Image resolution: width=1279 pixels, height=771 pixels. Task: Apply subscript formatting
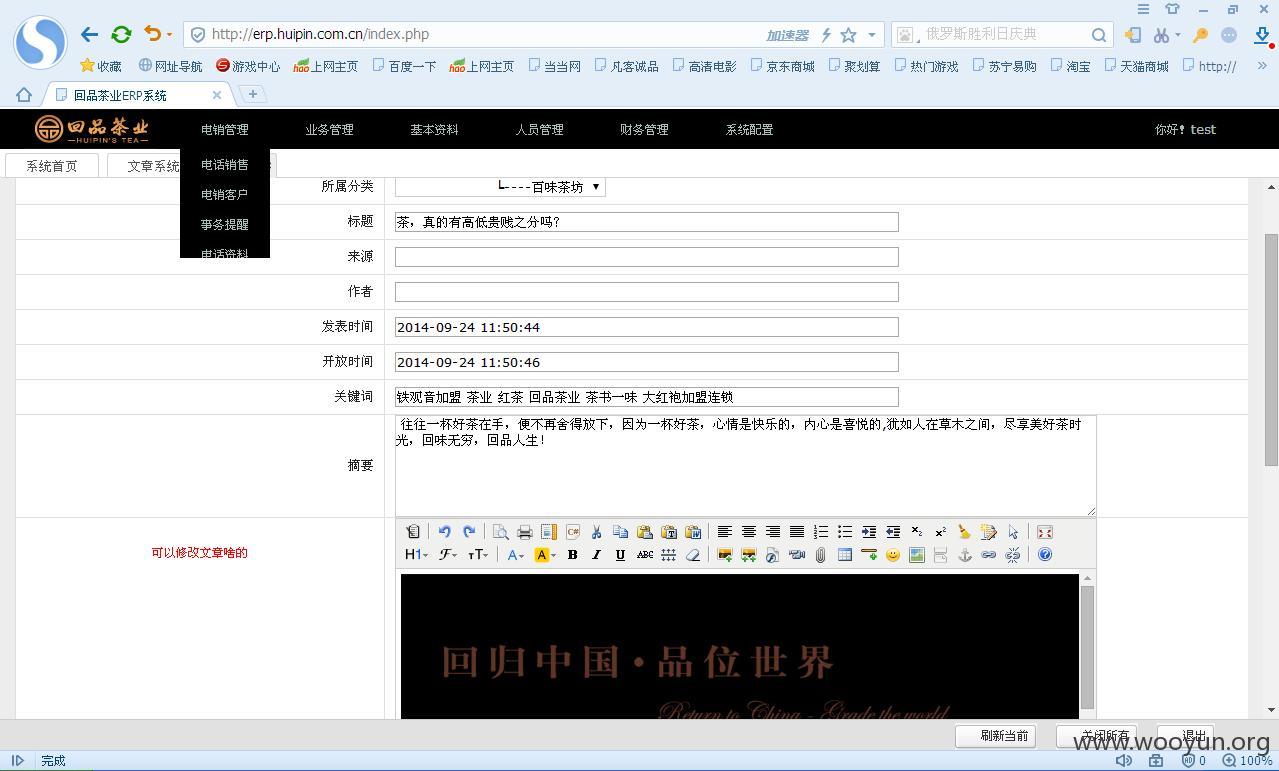click(x=916, y=532)
